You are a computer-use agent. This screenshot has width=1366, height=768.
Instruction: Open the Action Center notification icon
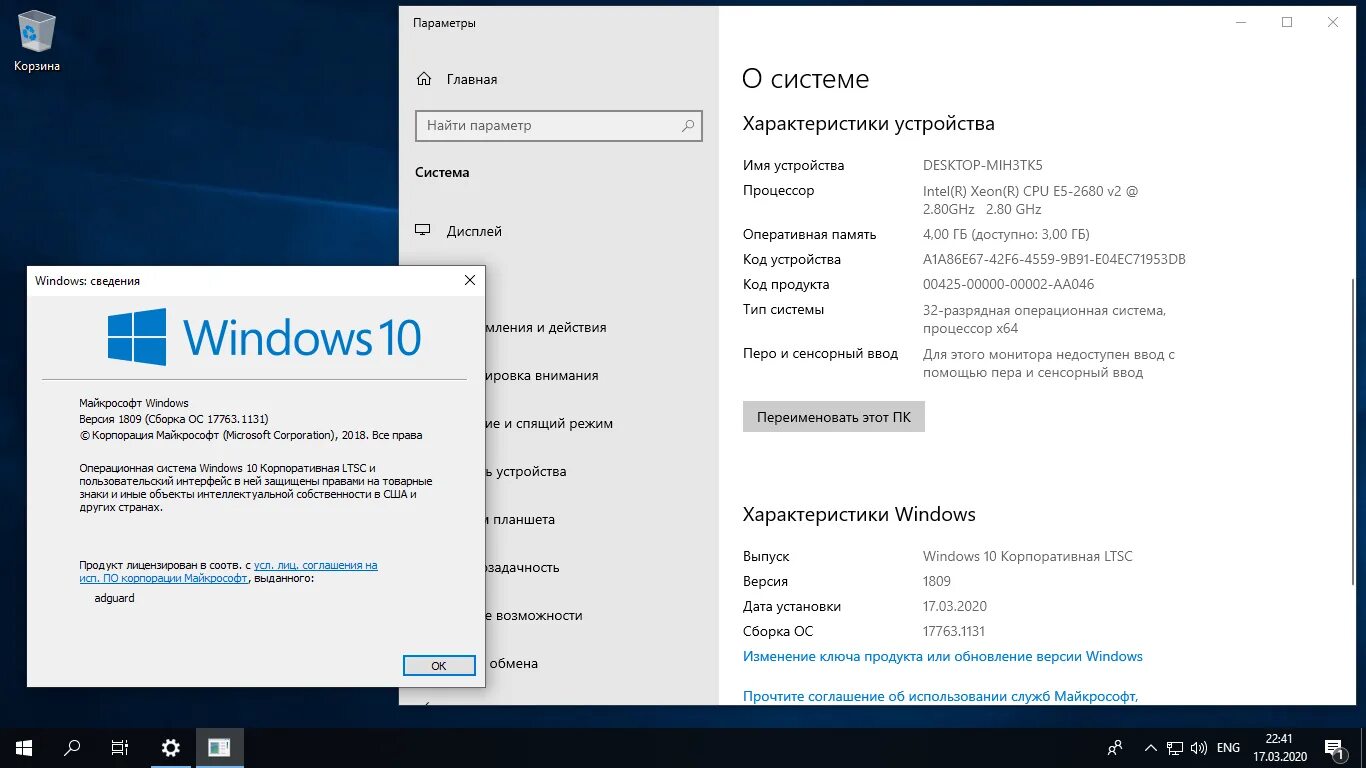(1334, 747)
